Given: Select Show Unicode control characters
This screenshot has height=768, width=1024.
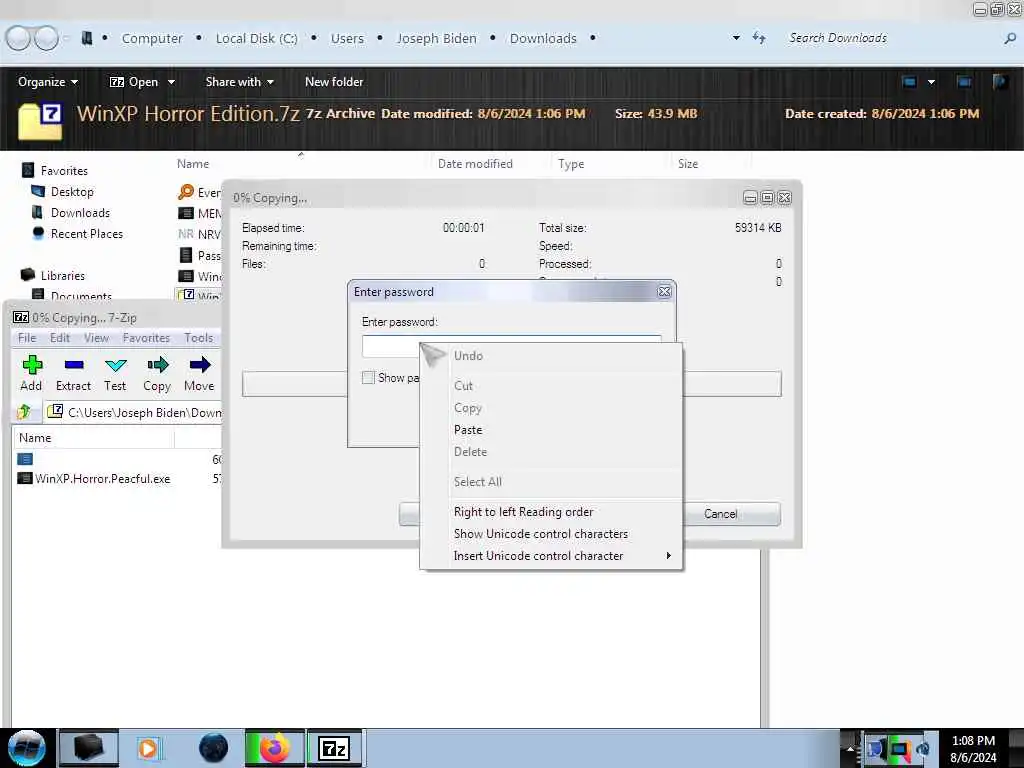Looking at the screenshot, I should tap(541, 534).
